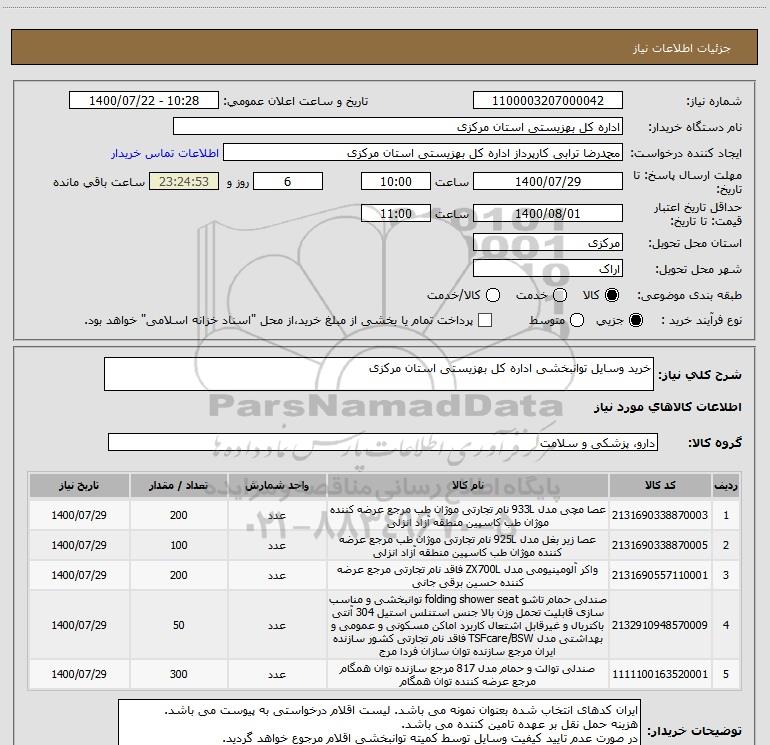The image size is (770, 745).
Task: Click quantity 300 in row 5
Action: [178, 674]
